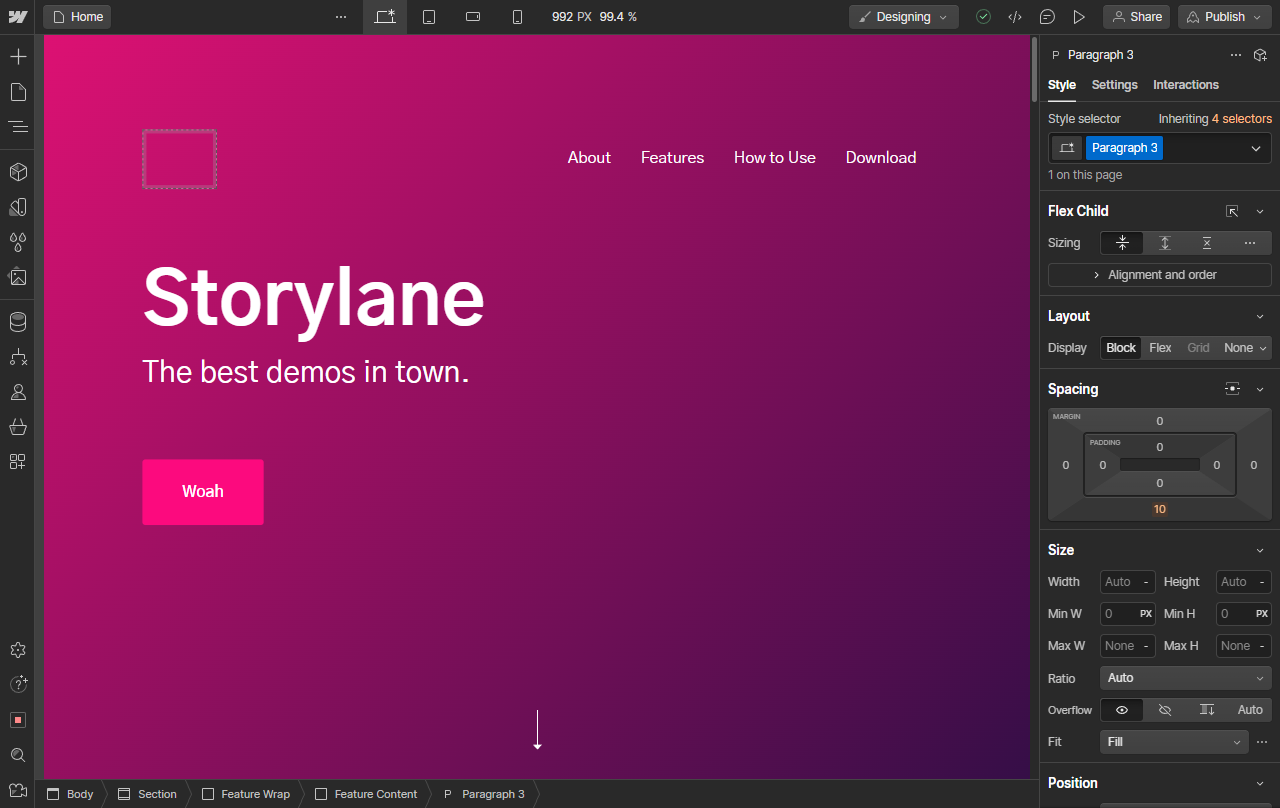Screen dimensions: 1280x808
Task: Open the Apps grid icon
Action: (18, 462)
